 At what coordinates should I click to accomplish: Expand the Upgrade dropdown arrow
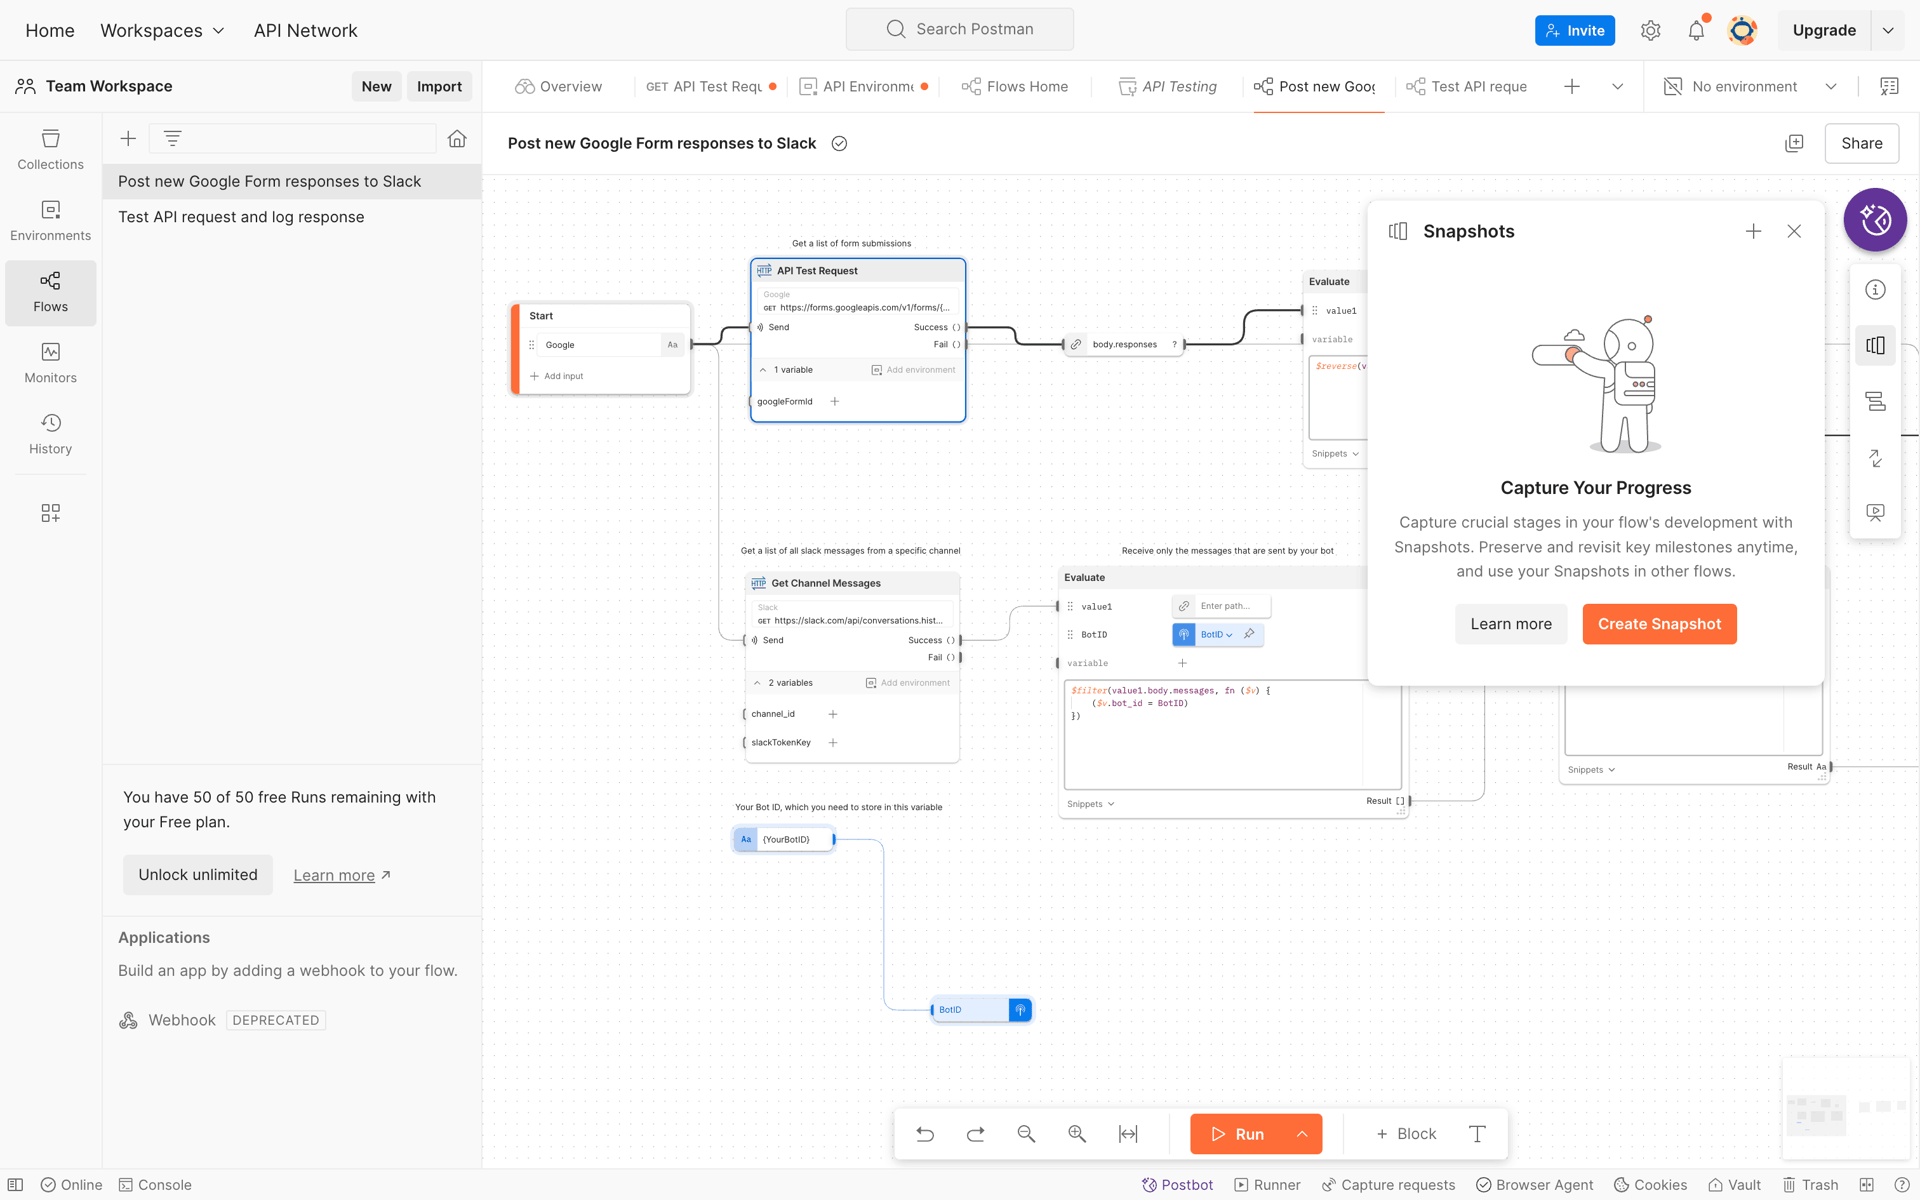[1888, 30]
